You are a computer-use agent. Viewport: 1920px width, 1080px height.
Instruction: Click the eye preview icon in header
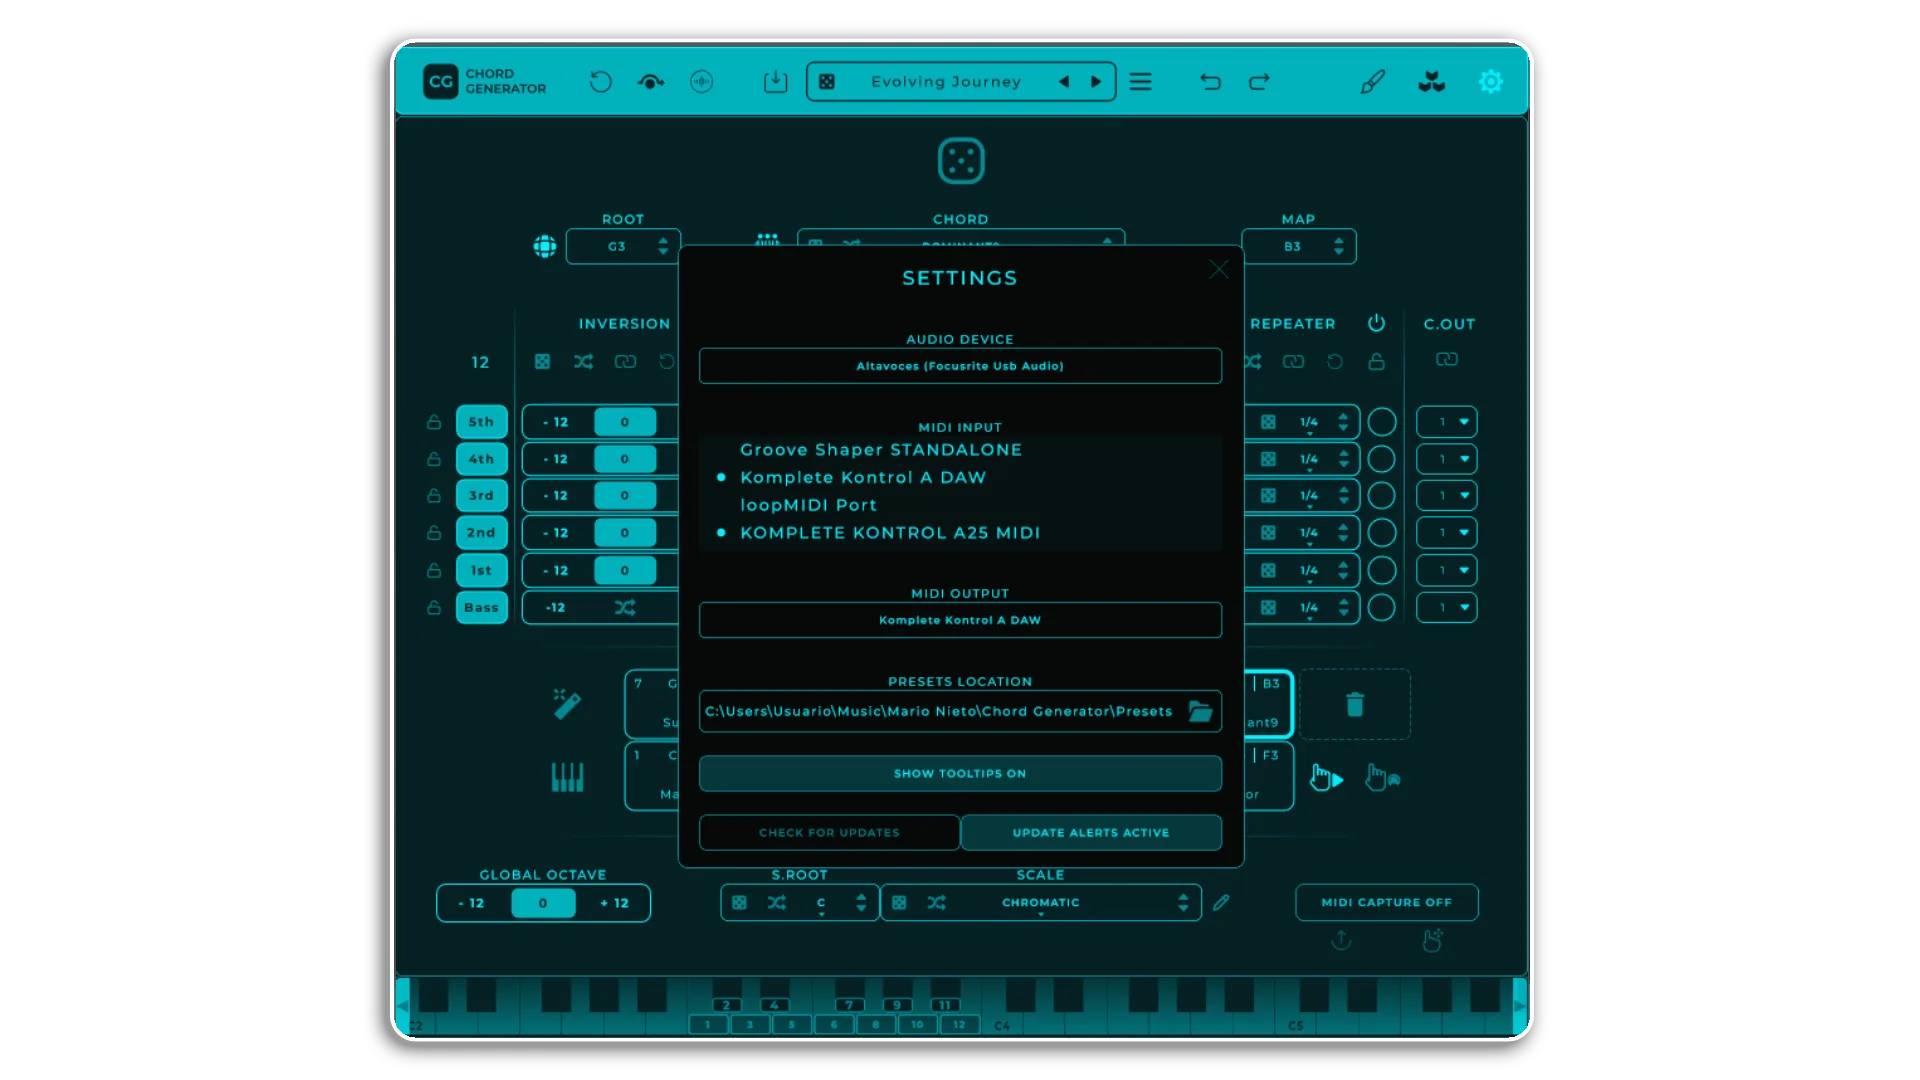(651, 82)
